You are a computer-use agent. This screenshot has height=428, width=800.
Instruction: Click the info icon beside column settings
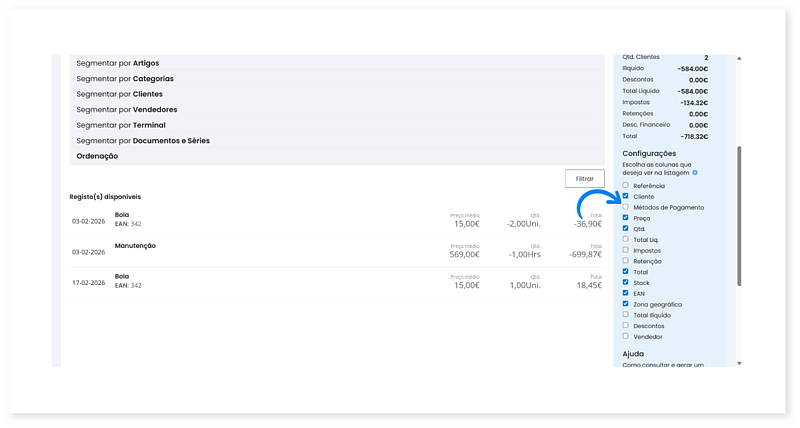[x=695, y=173]
